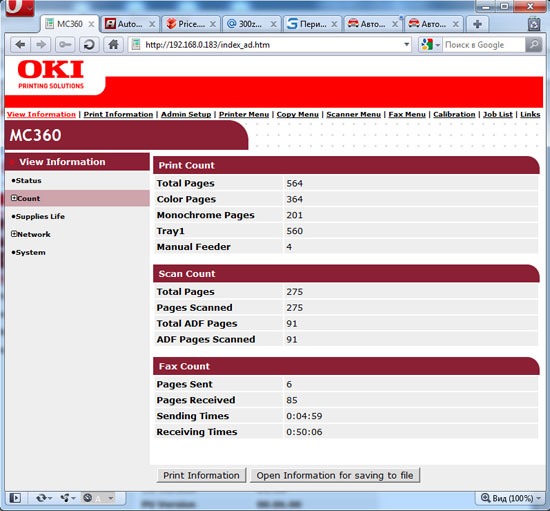The width and height of the screenshot is (550, 511).
Task: Open the Job List link
Action: point(497,114)
